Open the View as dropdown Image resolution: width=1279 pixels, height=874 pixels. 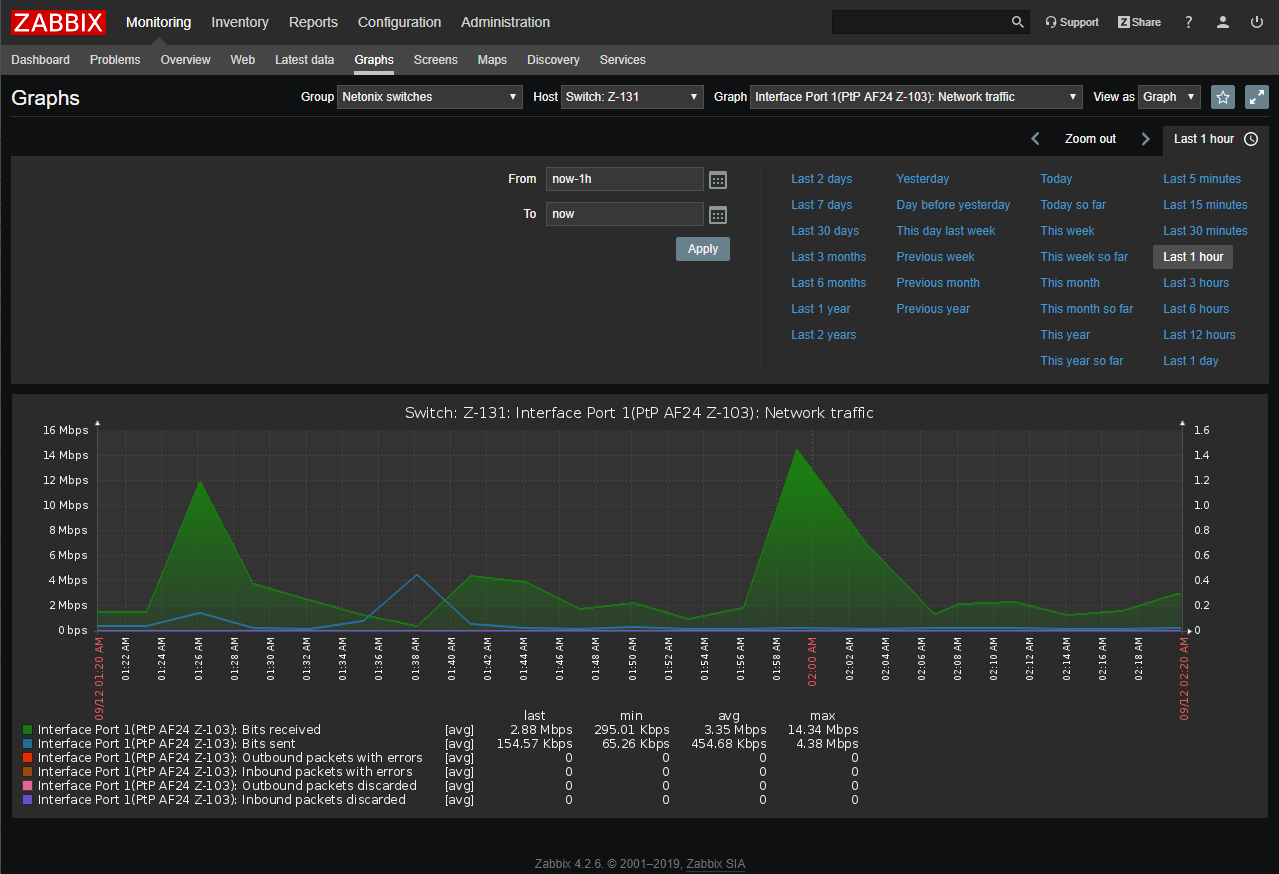tap(1169, 97)
